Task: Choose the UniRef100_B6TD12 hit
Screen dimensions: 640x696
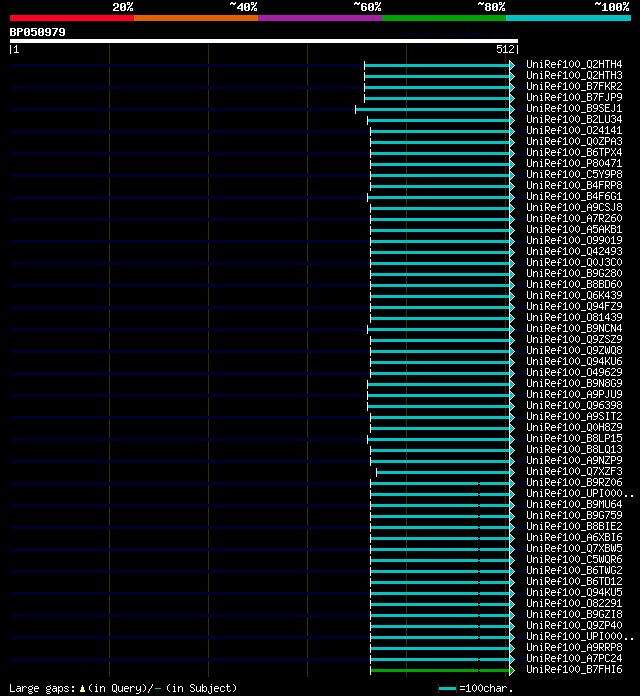Action: click(x=574, y=581)
